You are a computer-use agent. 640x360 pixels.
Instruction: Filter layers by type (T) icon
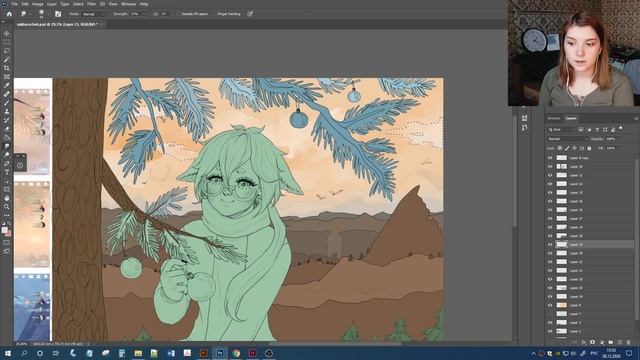click(597, 129)
